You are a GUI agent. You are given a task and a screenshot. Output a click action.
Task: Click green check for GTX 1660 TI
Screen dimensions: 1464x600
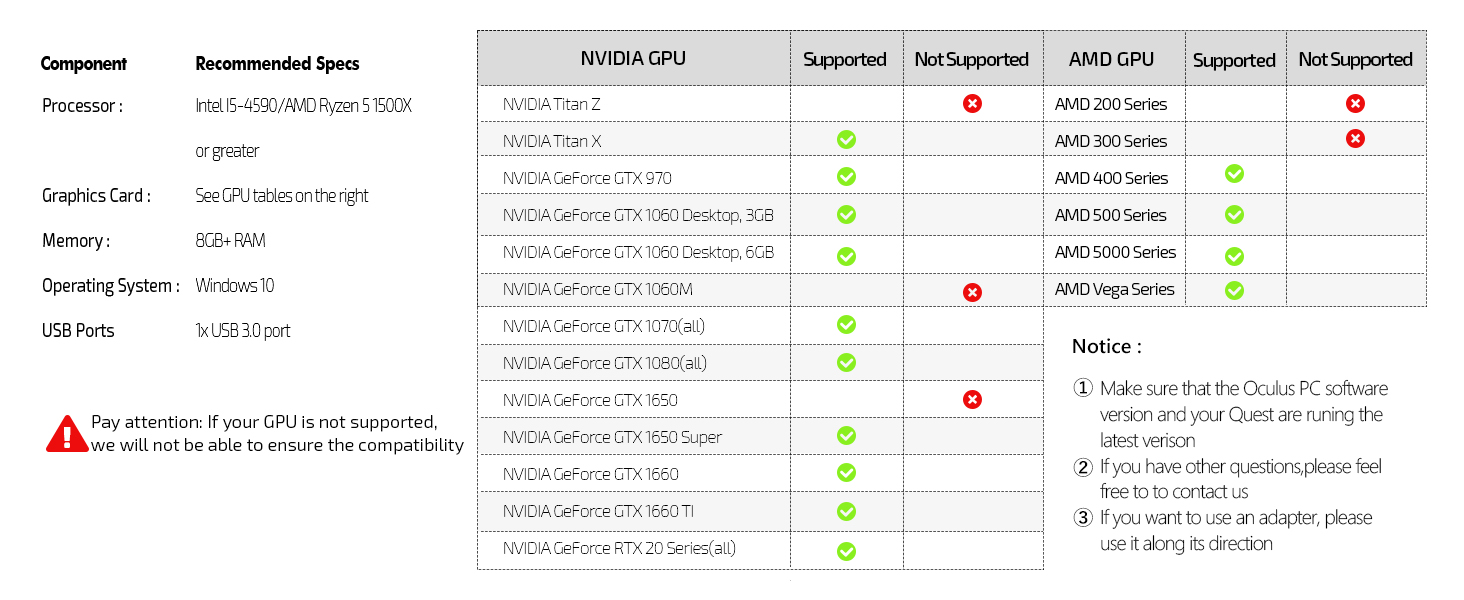click(x=846, y=512)
